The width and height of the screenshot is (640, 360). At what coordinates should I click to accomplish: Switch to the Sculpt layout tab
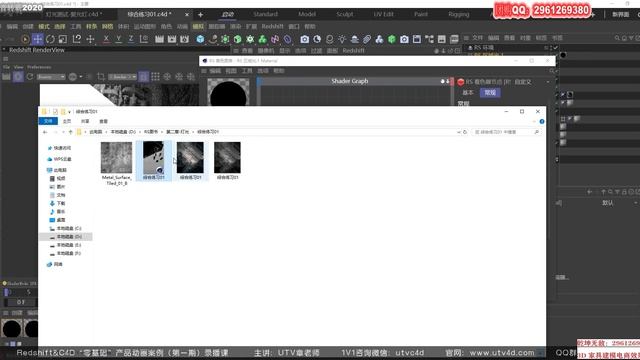[x=345, y=14]
